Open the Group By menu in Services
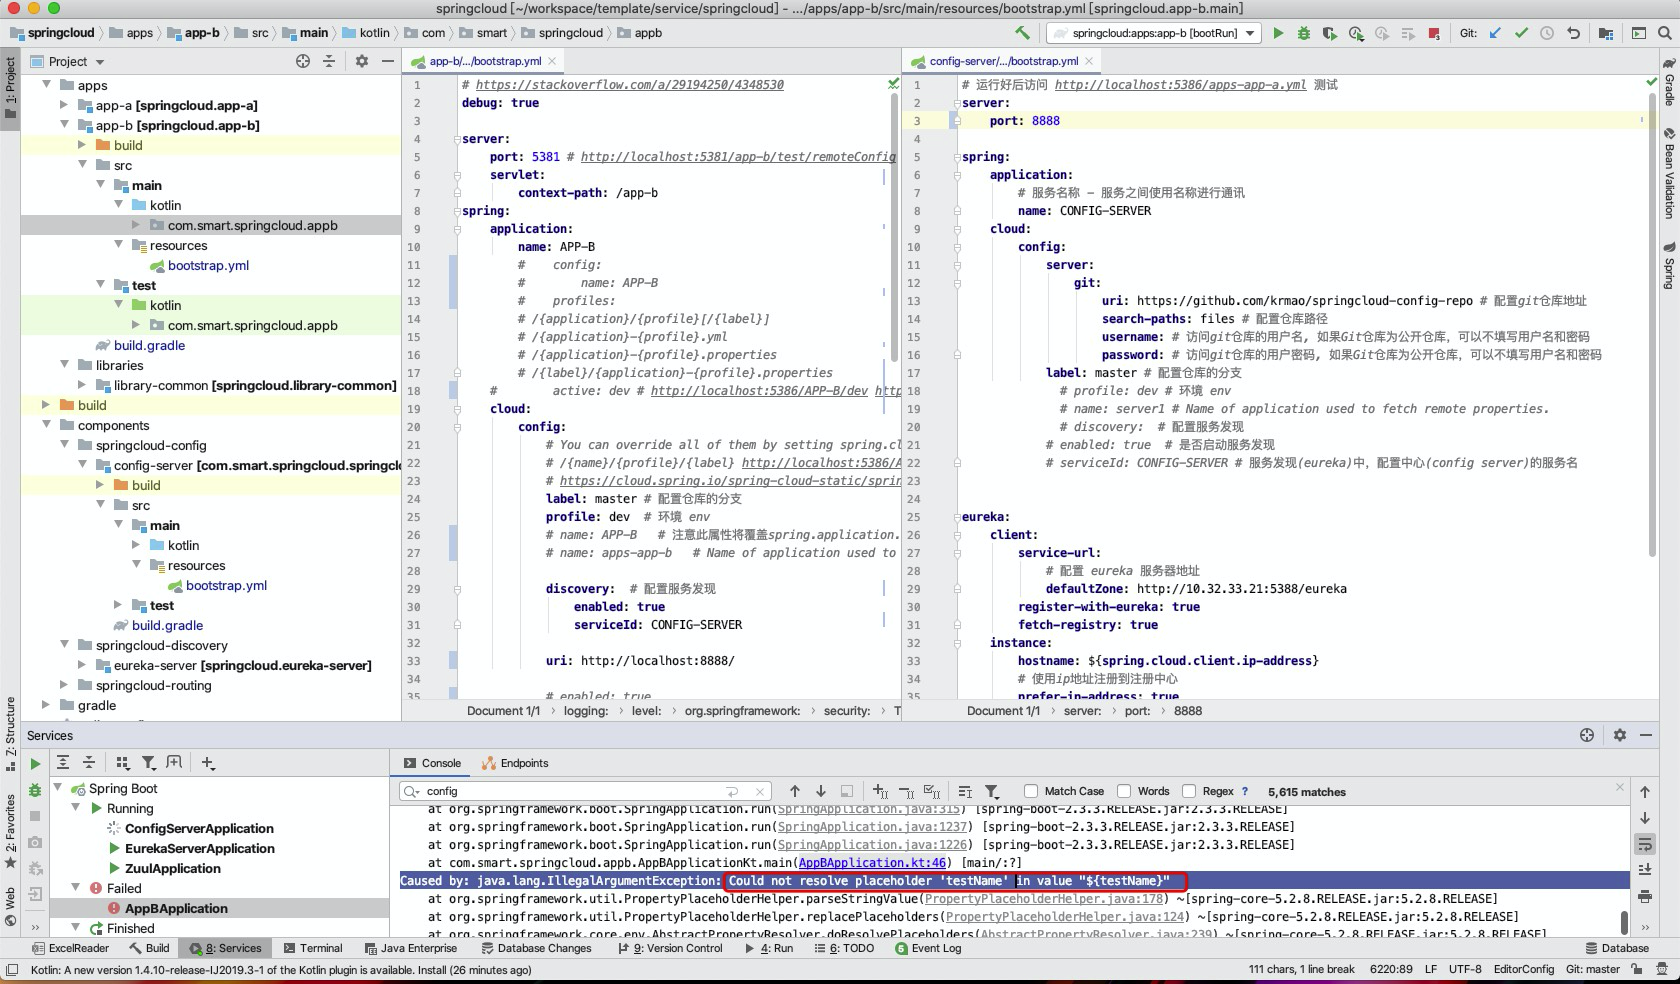Image resolution: width=1680 pixels, height=984 pixels. 122,762
